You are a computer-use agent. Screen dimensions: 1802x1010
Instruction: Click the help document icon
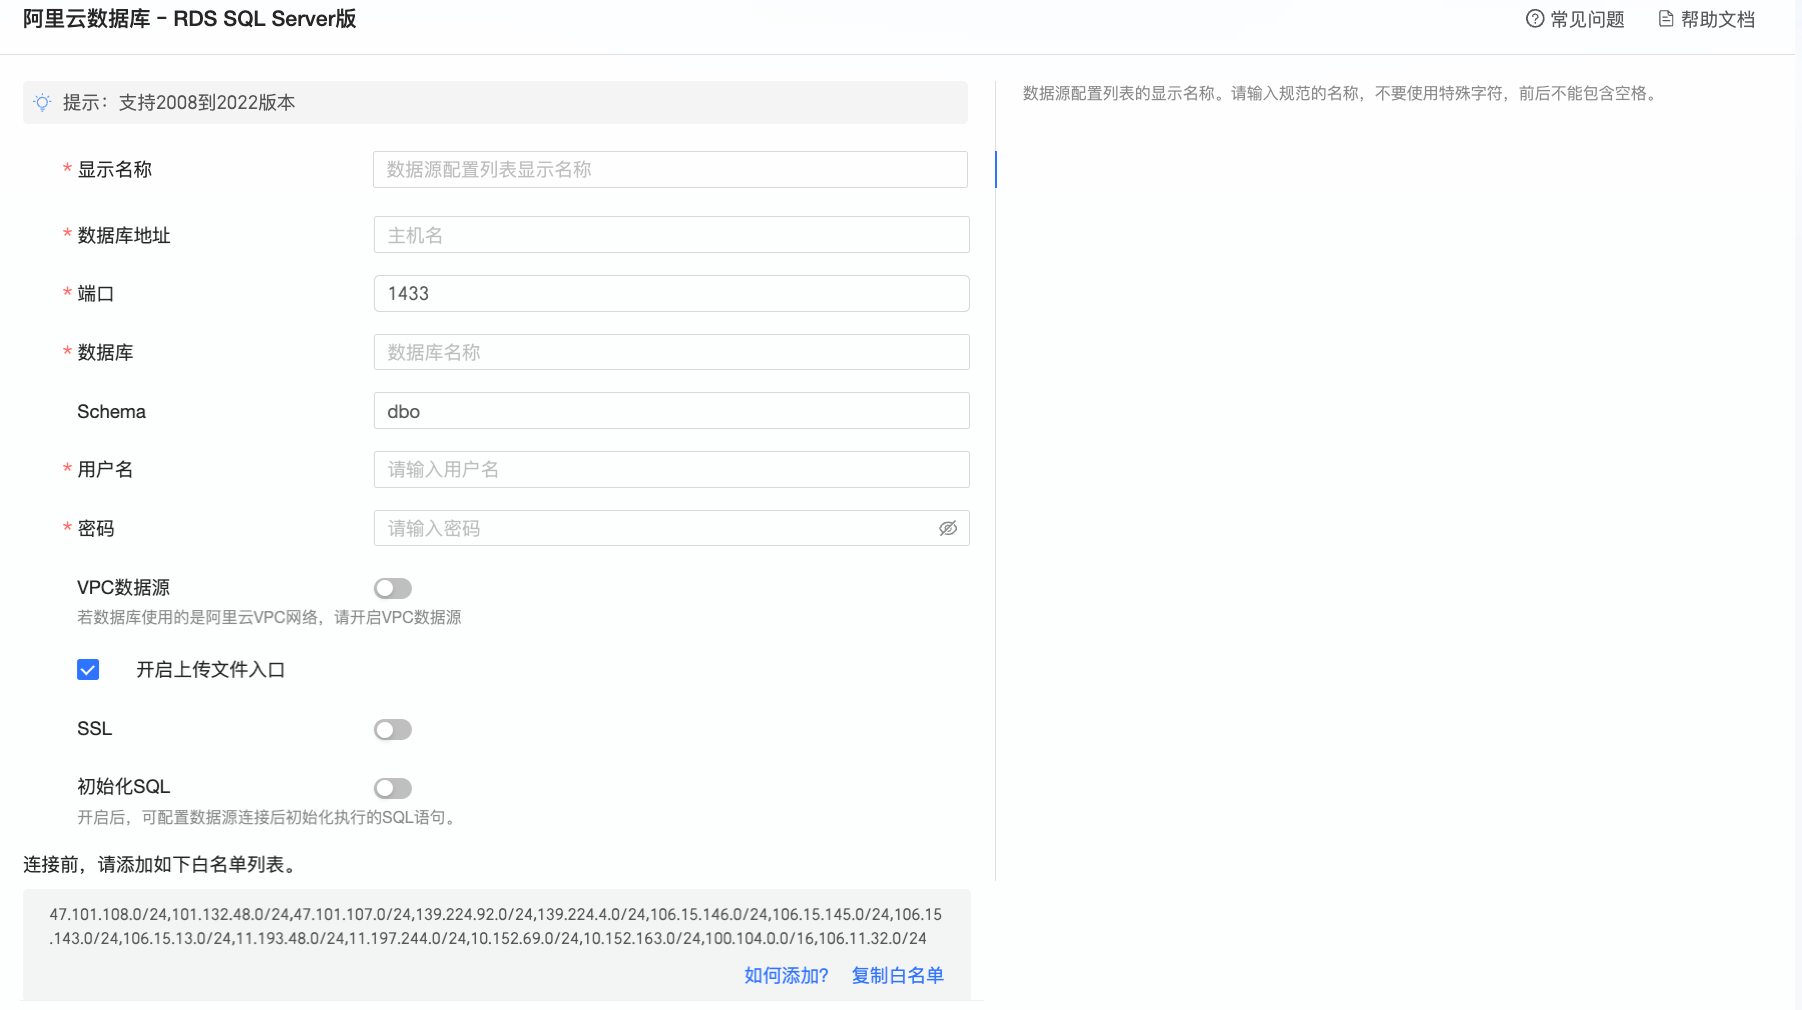pos(1666,19)
